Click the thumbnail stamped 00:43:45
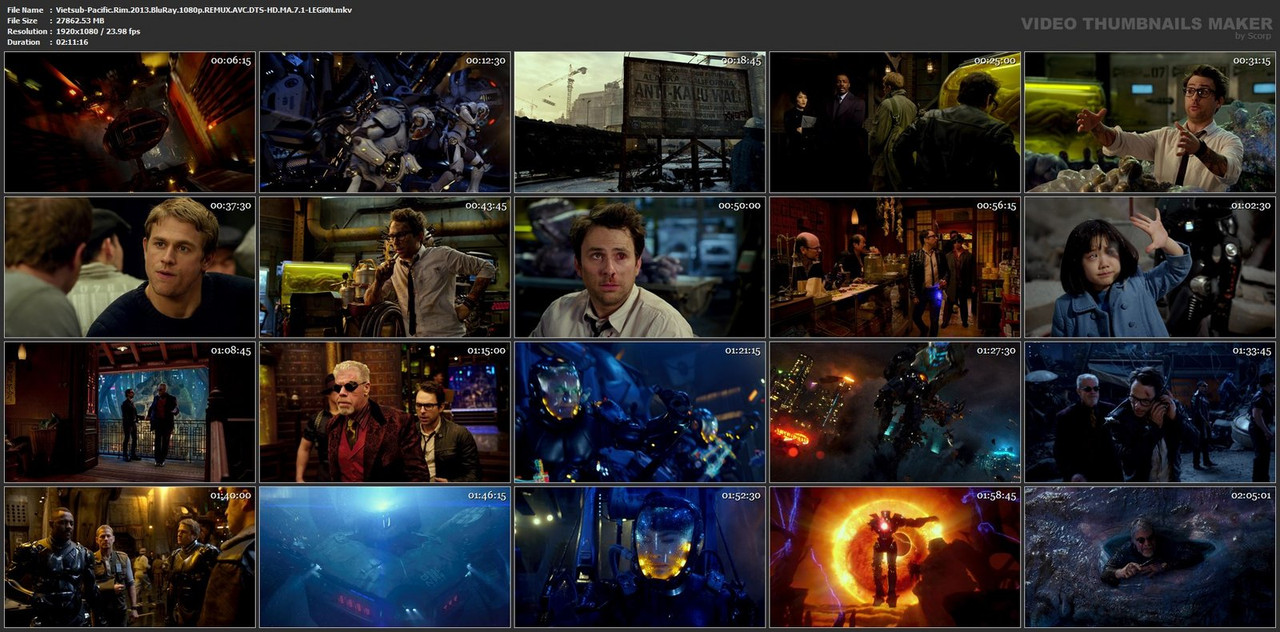Screen dimensions: 1280x632 (x=385, y=267)
